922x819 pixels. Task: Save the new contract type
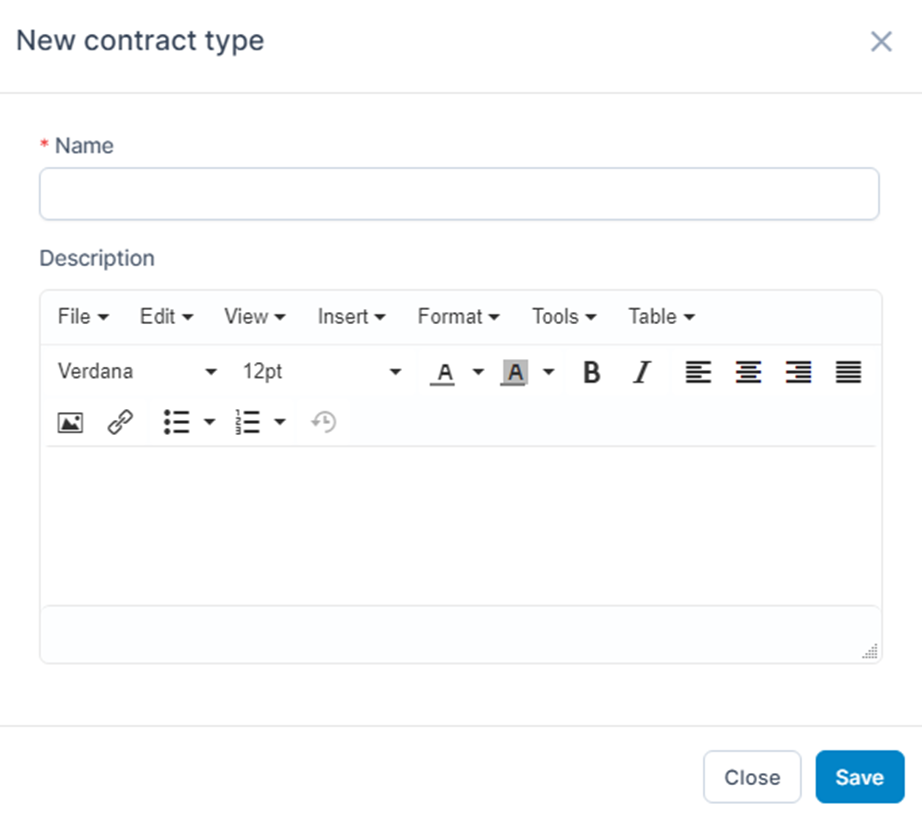(860, 777)
